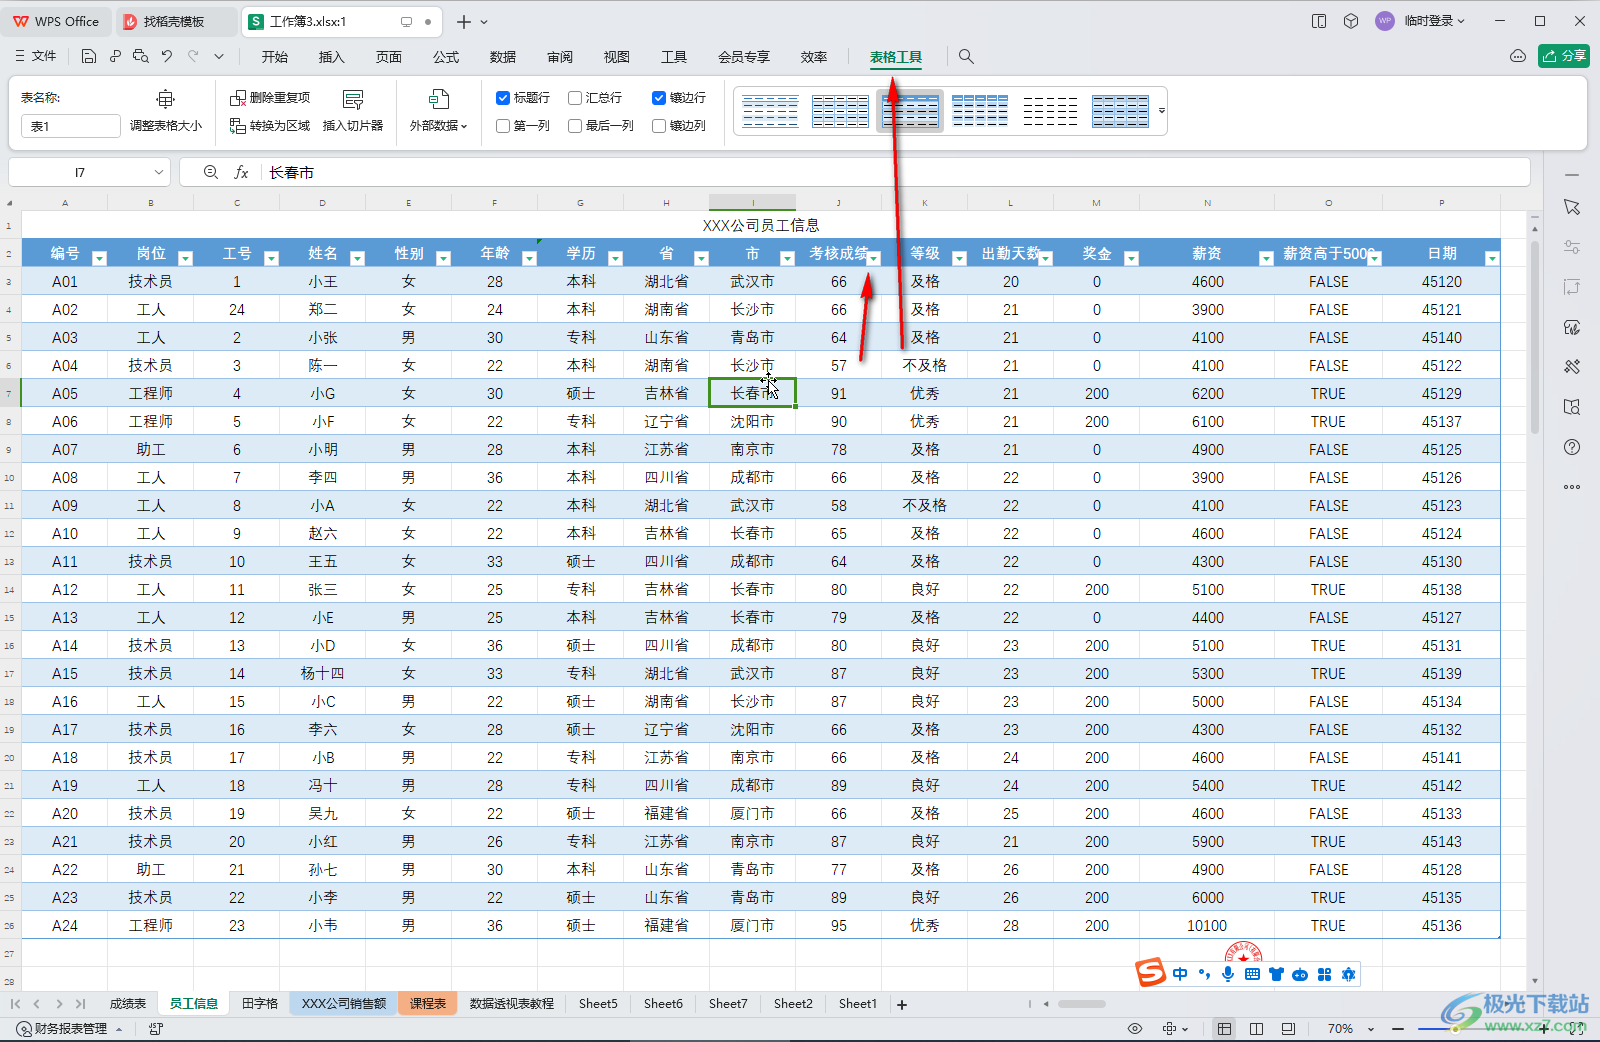The image size is (1600, 1042).
Task: Select the name cell 杨十四
Action: point(322,674)
